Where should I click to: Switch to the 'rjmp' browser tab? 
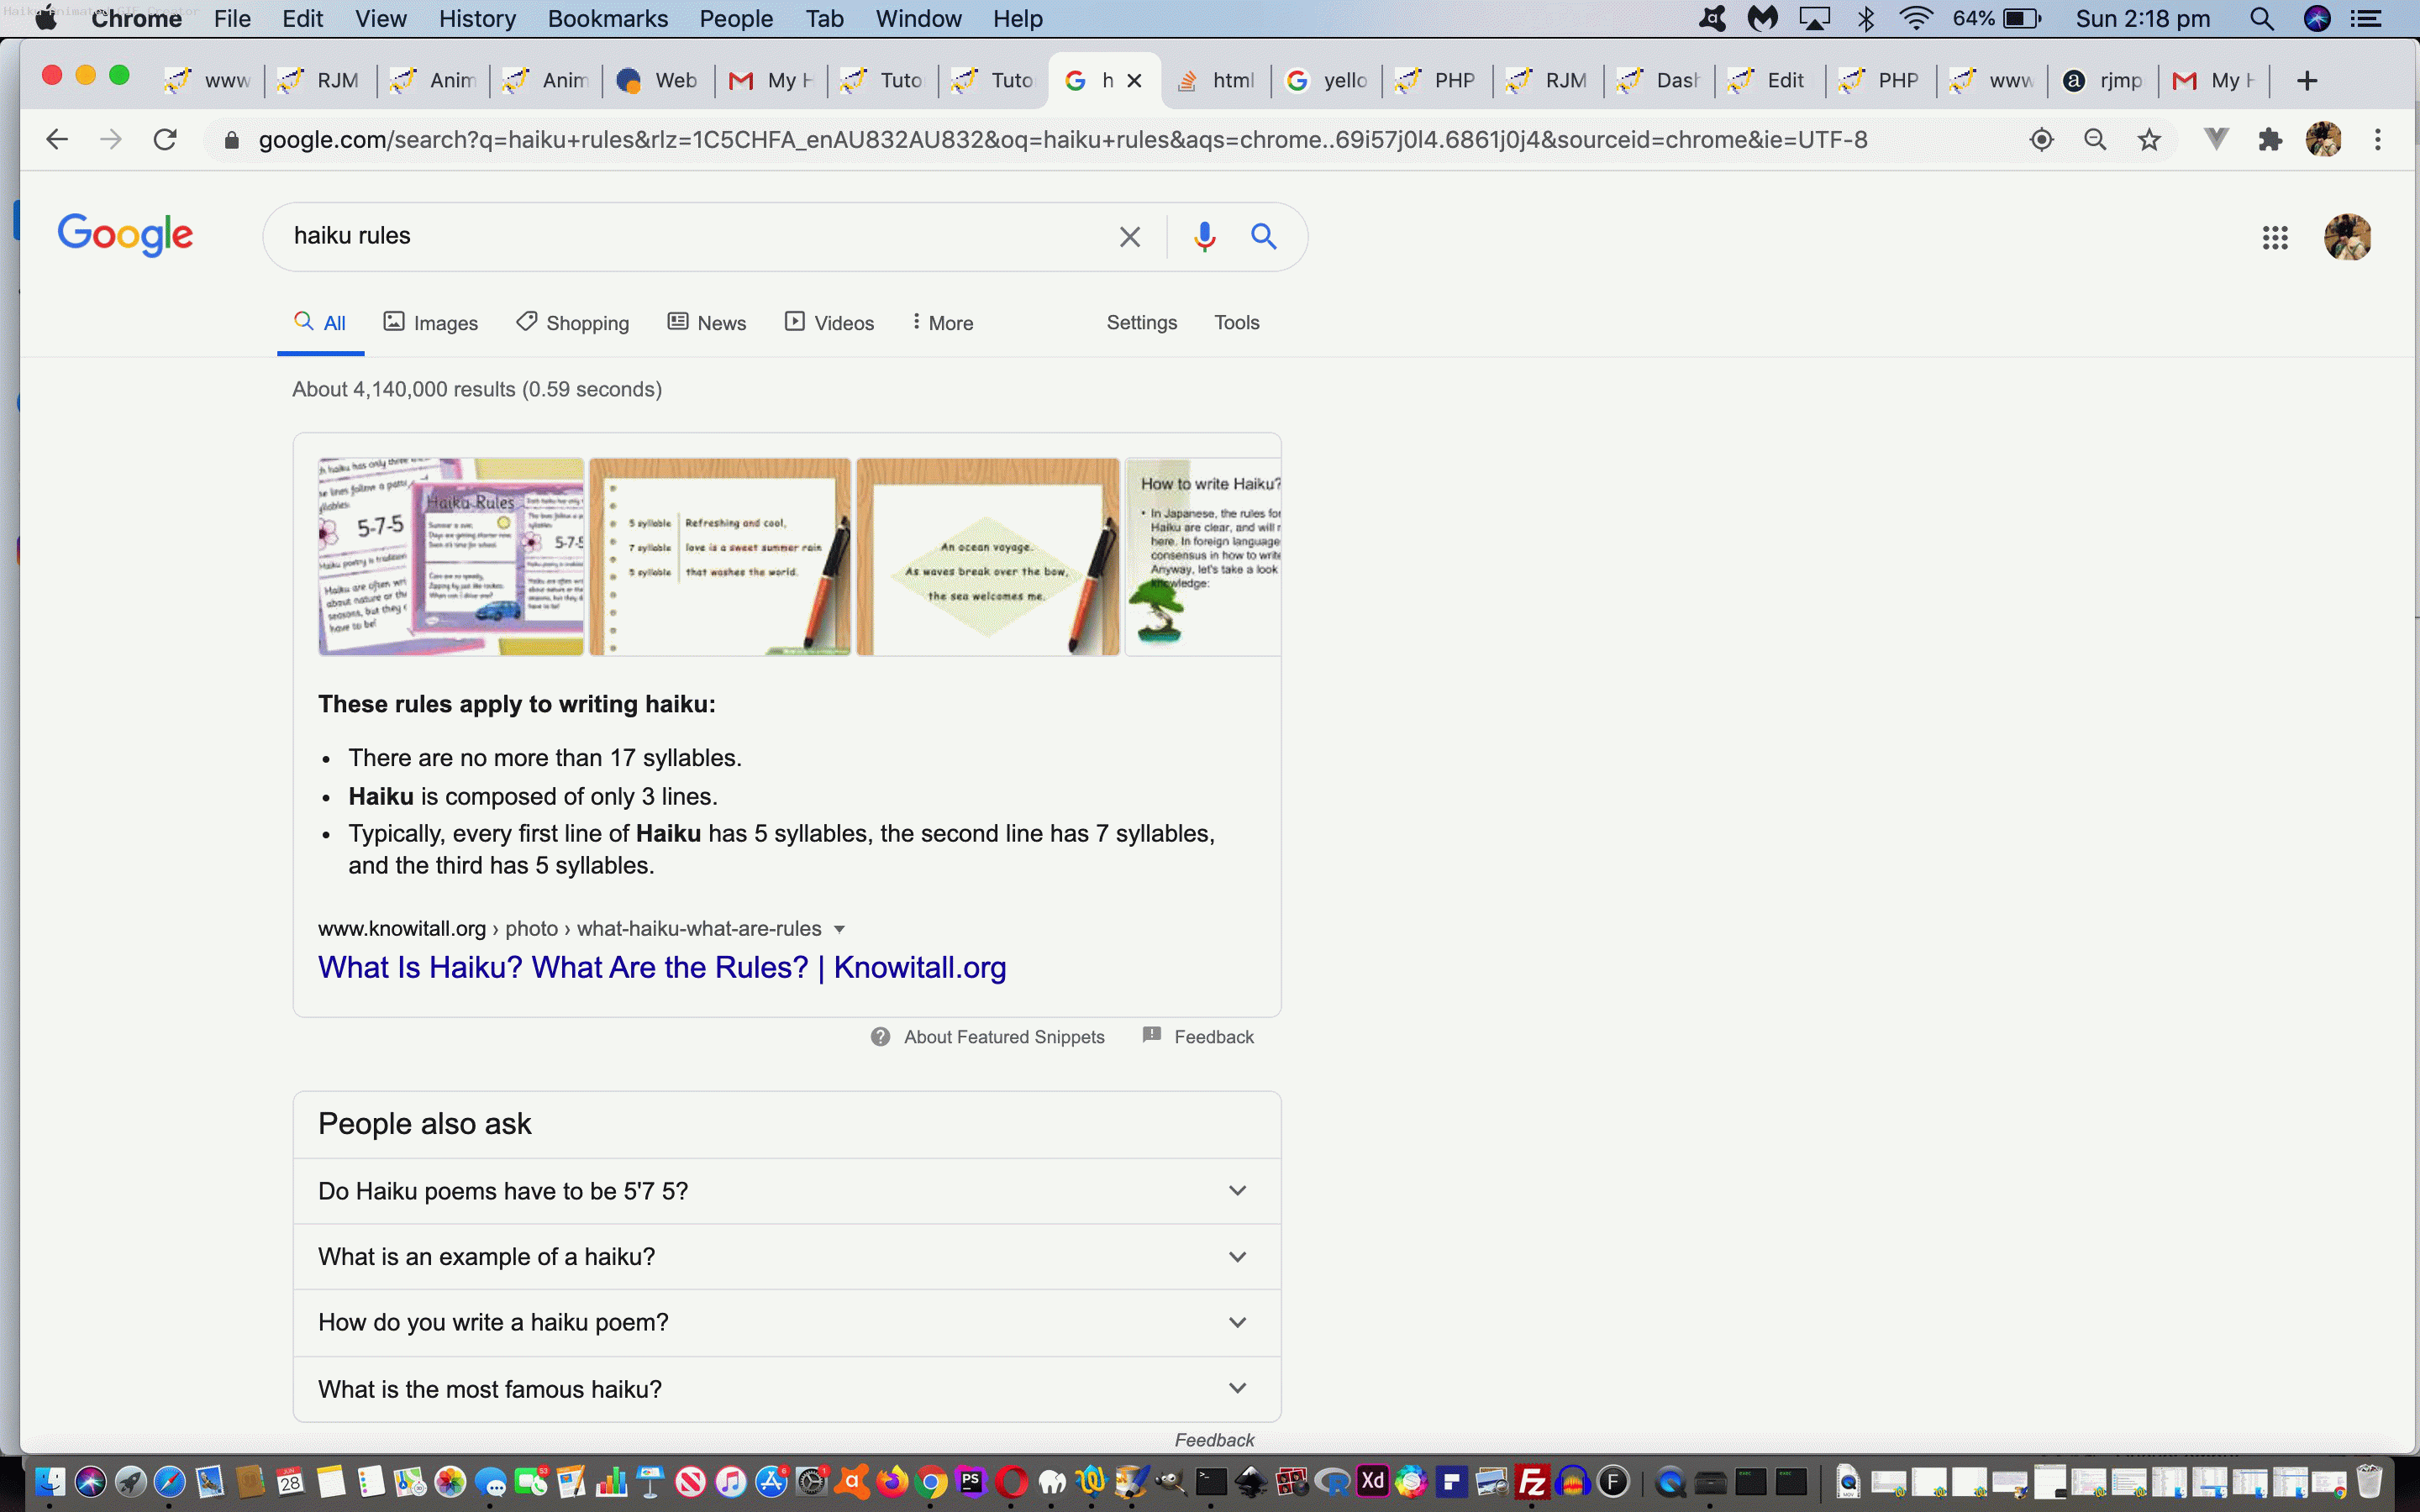(x=2104, y=81)
